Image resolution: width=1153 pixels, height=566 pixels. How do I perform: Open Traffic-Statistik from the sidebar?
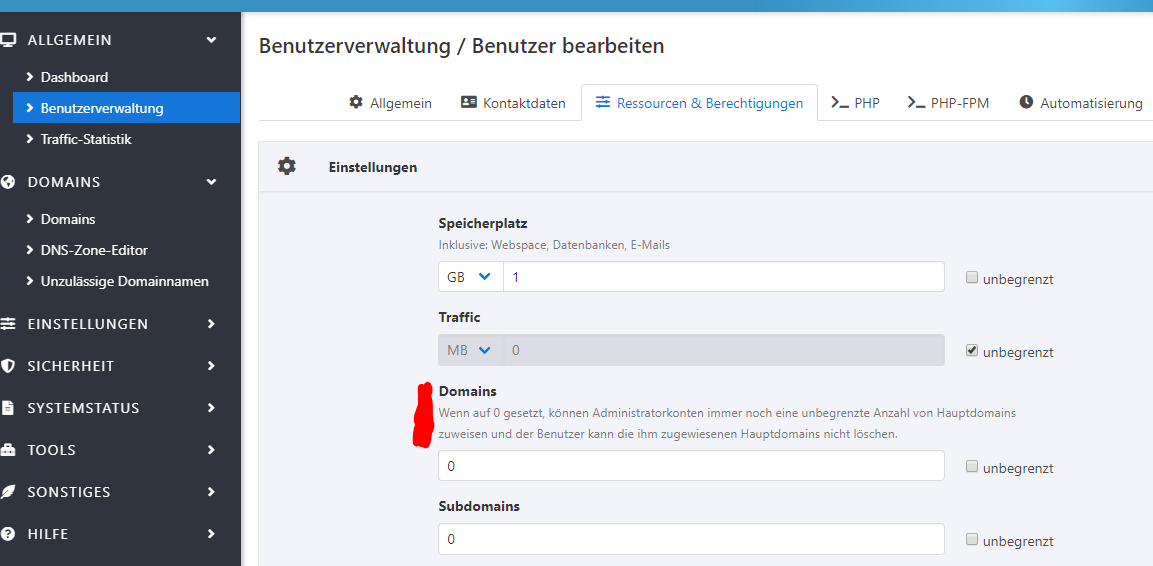click(86, 139)
